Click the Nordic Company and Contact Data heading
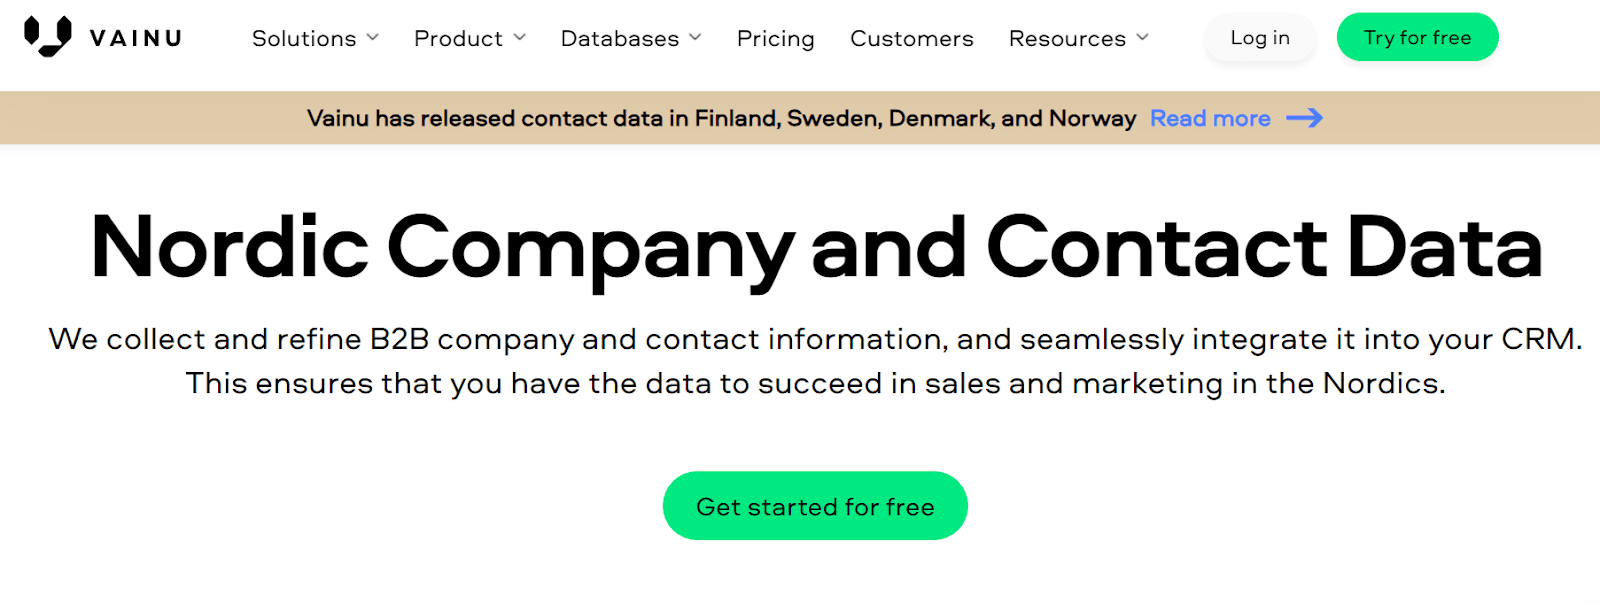 (816, 247)
